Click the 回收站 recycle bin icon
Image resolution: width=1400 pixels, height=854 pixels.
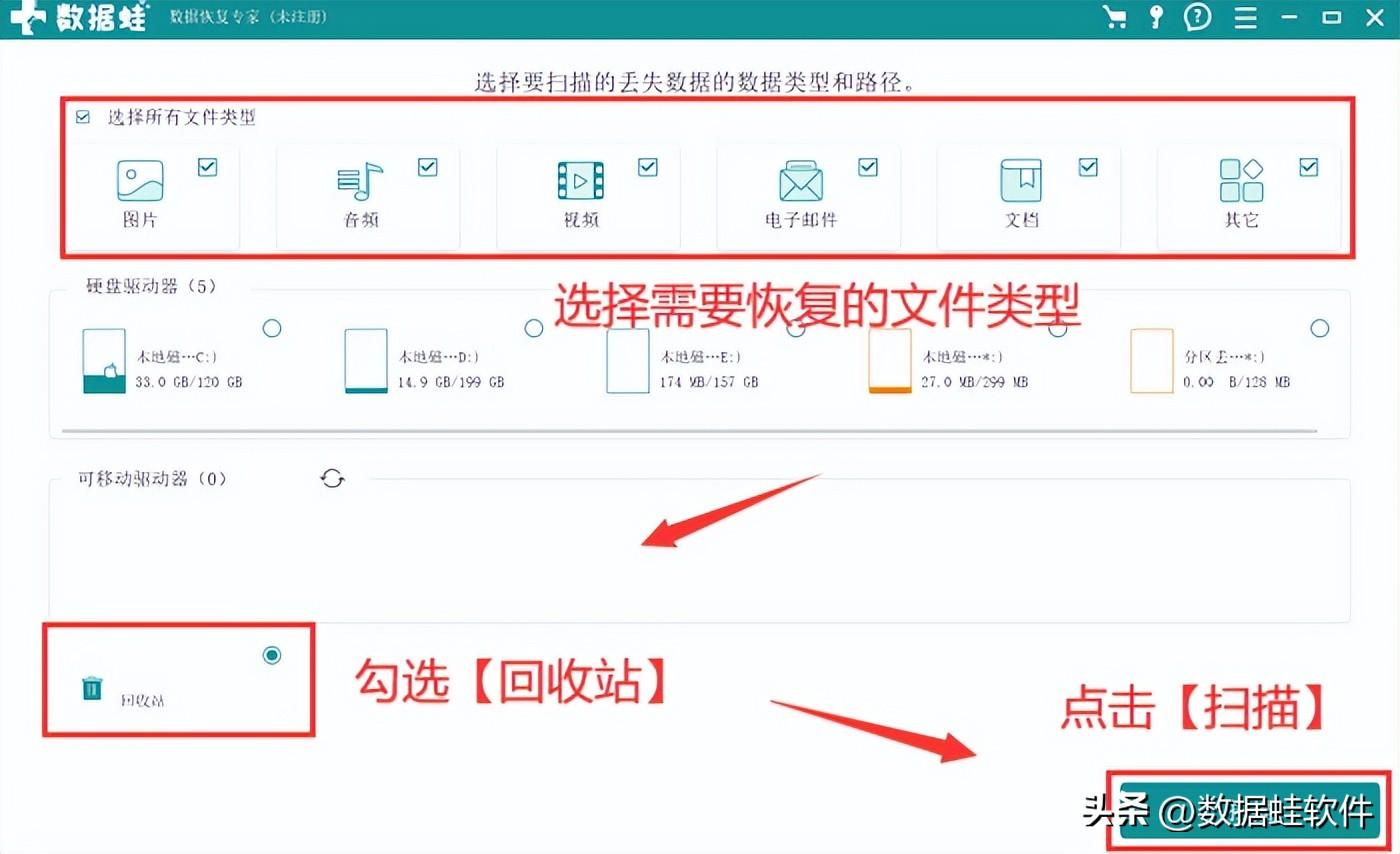click(x=91, y=687)
